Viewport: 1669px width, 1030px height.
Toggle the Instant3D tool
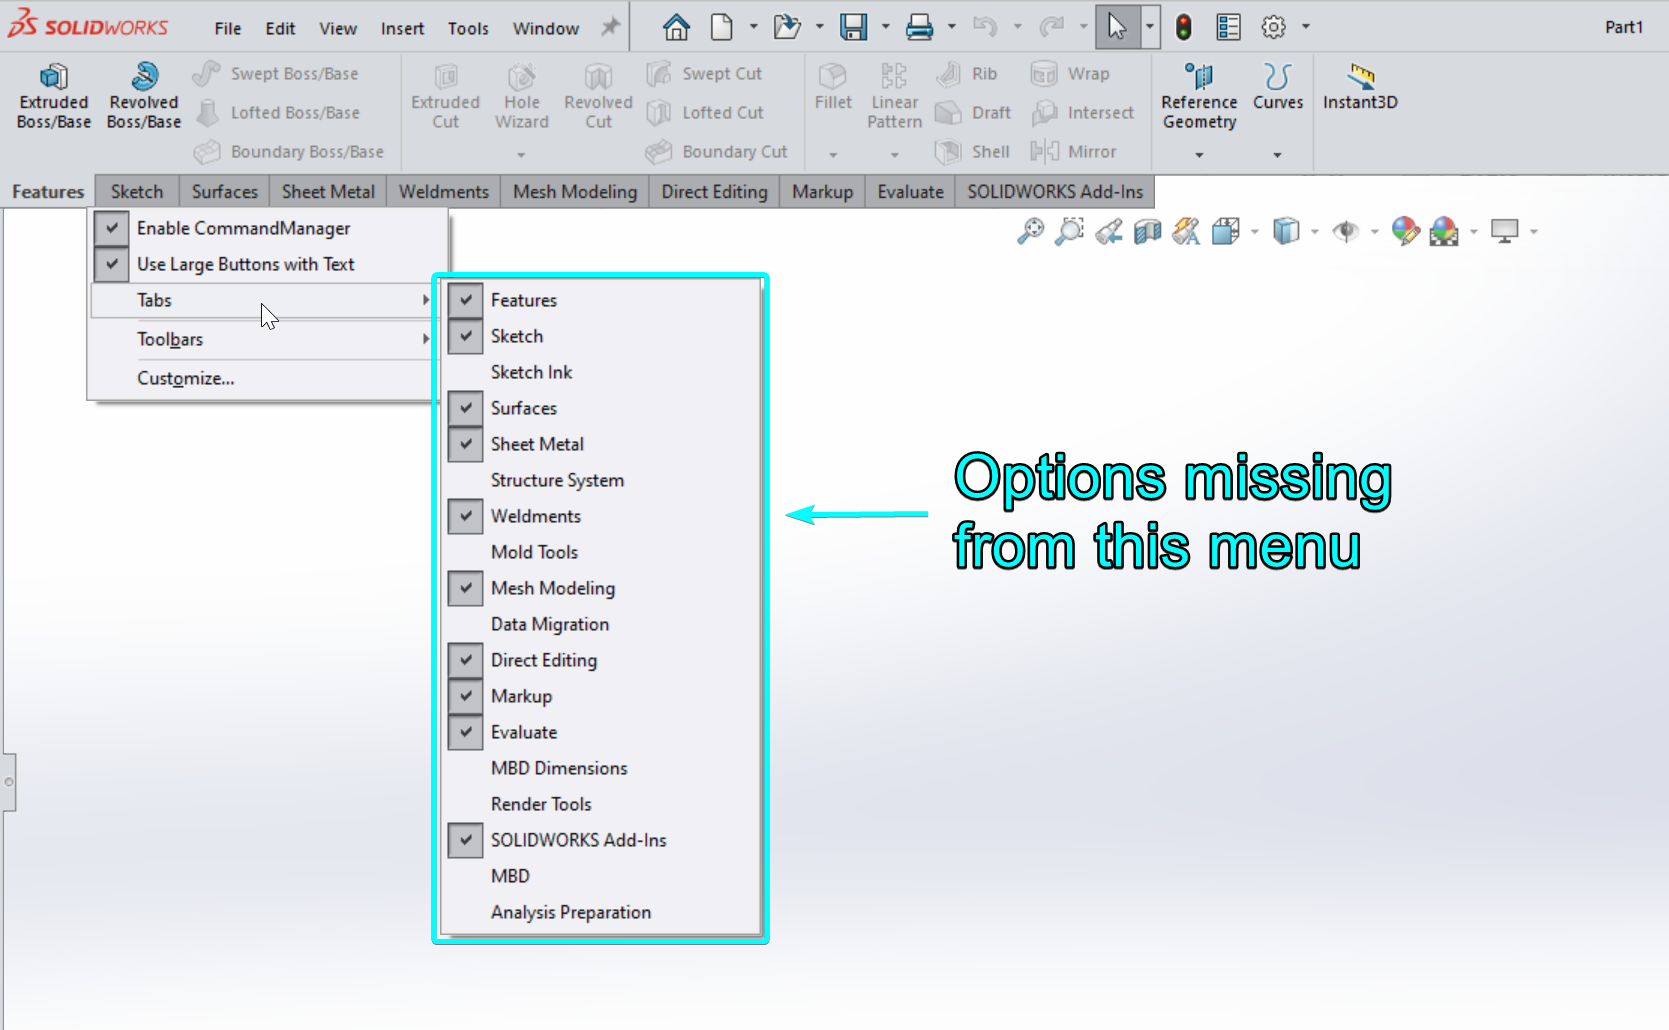click(x=1360, y=87)
